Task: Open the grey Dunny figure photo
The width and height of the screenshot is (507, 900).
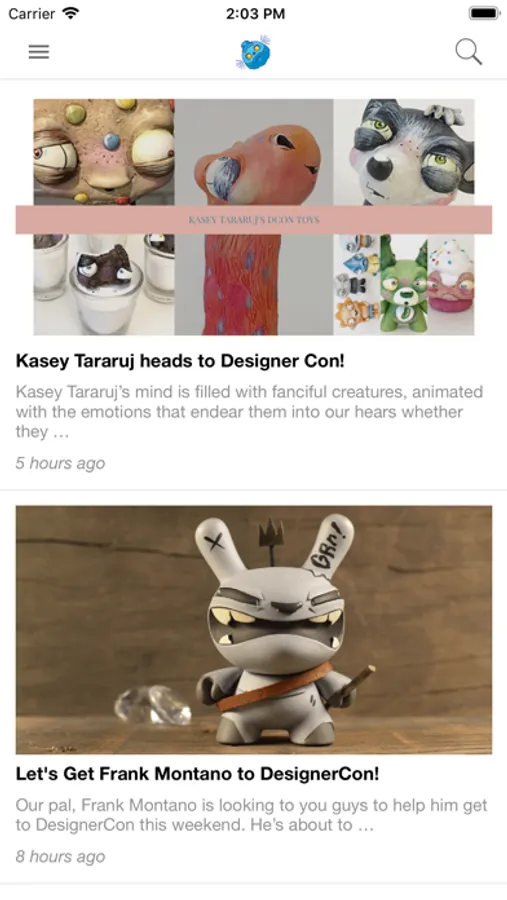Action: click(254, 630)
